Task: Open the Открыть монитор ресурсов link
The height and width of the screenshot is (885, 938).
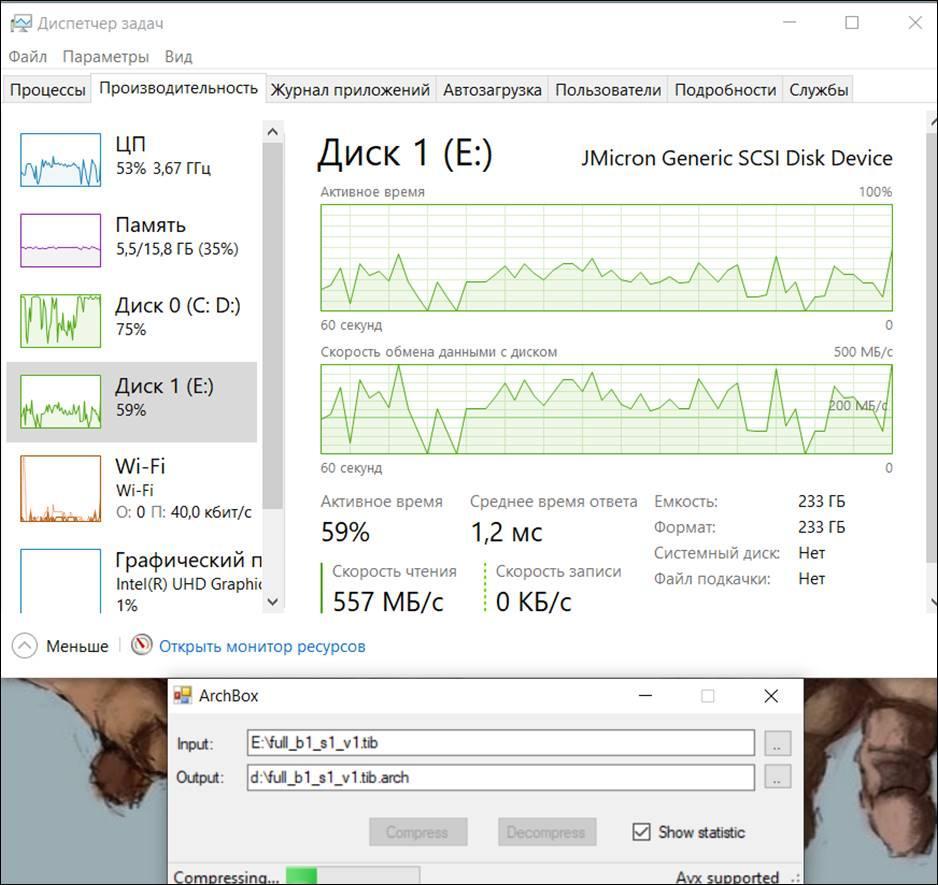Action: 262,647
